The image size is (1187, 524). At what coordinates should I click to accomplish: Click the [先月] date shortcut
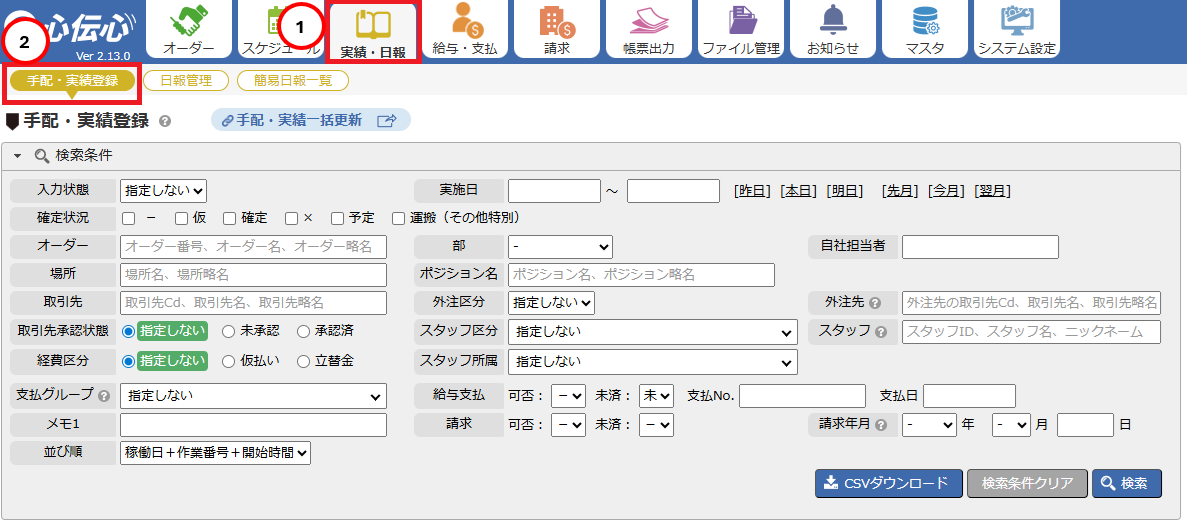[x=900, y=191]
